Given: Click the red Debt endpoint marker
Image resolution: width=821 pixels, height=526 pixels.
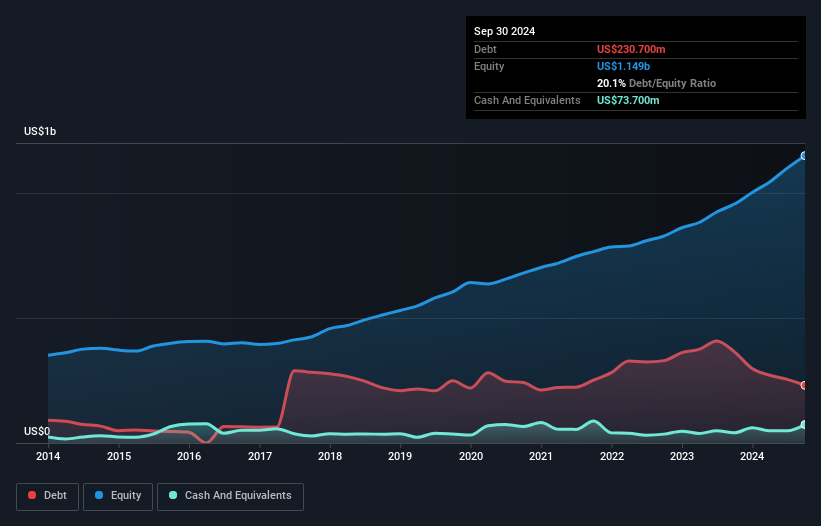Looking at the screenshot, I should (804, 385).
